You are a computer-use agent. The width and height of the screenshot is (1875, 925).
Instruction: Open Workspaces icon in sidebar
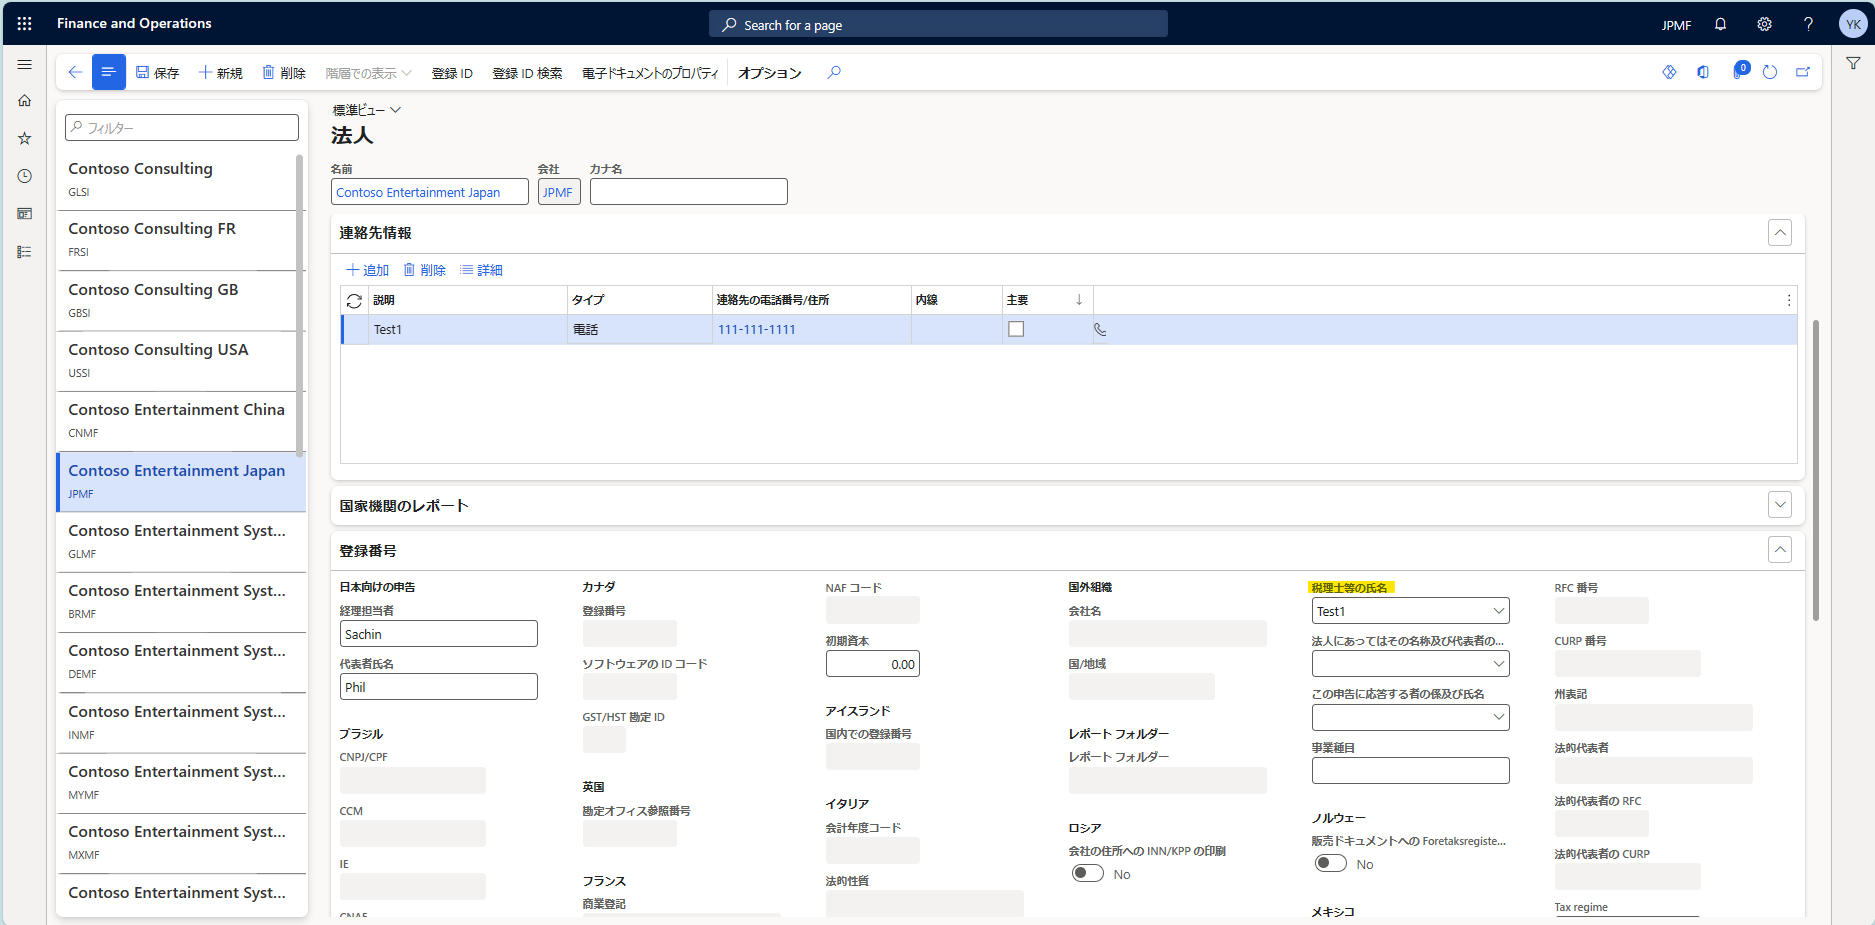point(25,214)
